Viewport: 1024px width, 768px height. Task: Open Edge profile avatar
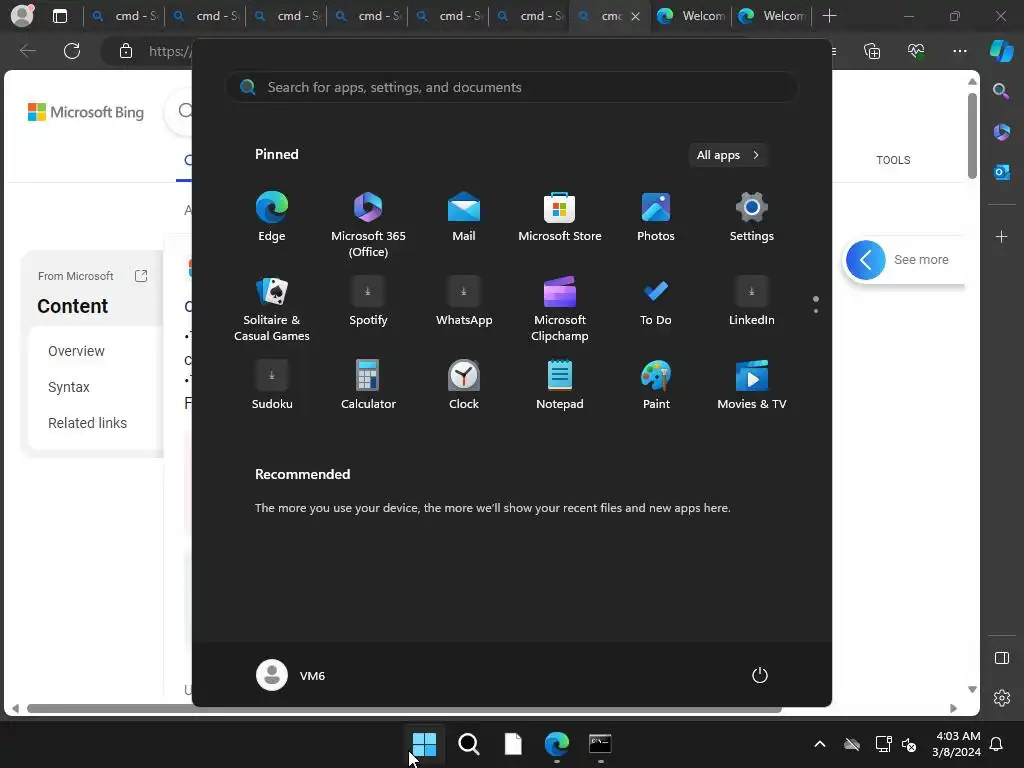pos(22,16)
